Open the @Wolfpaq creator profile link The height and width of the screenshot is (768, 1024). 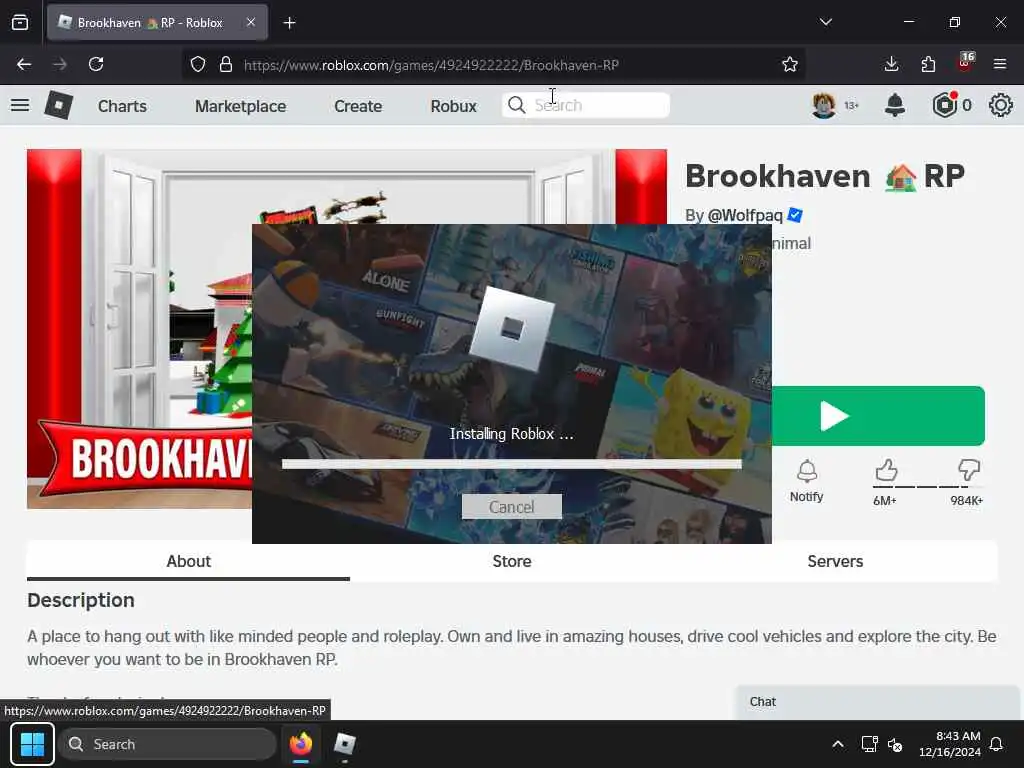click(x=744, y=215)
